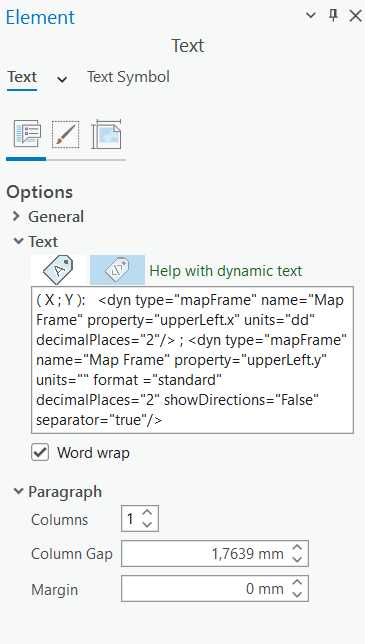This screenshot has height=644, width=365.
Task: Increase the Column Gap value
Action: 297,548
